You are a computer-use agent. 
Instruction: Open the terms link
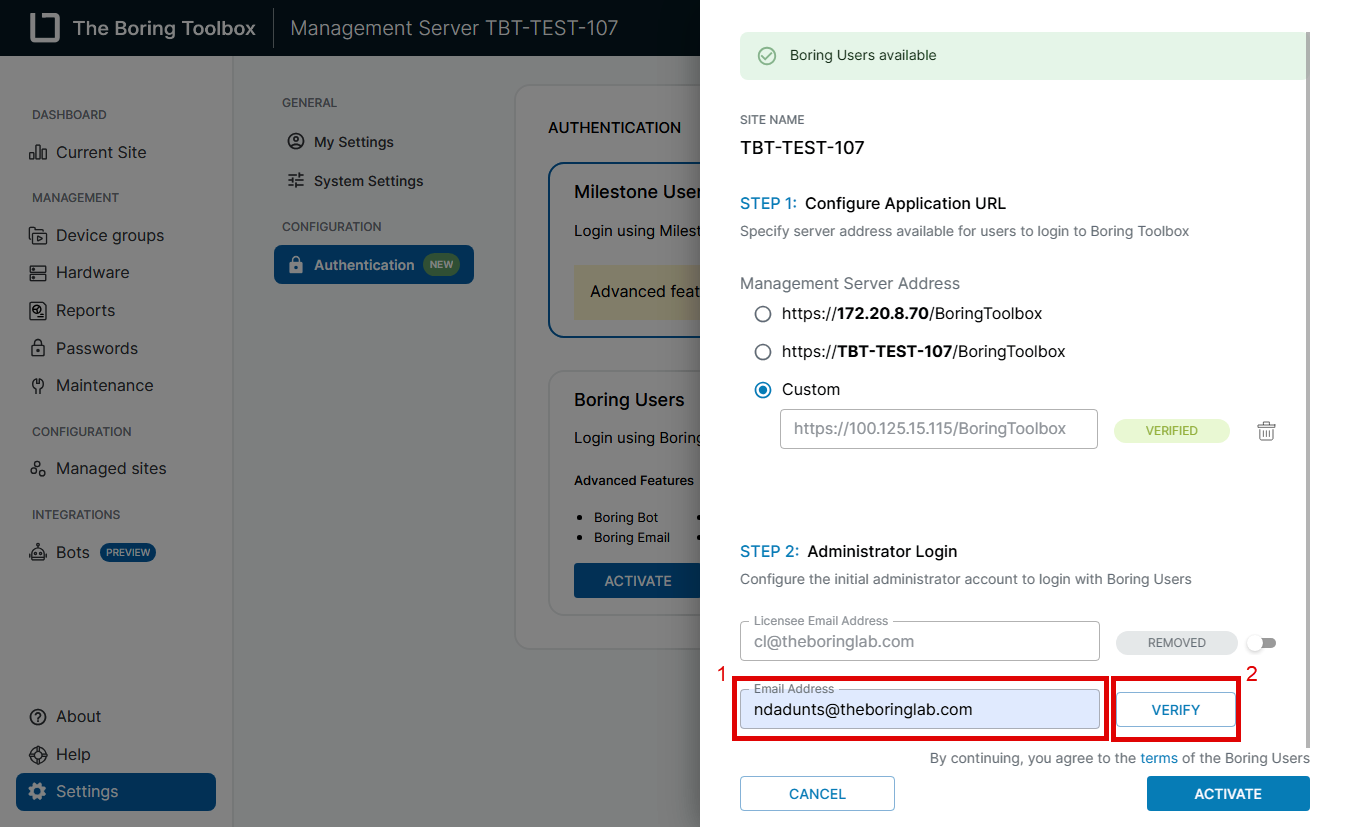click(1158, 758)
